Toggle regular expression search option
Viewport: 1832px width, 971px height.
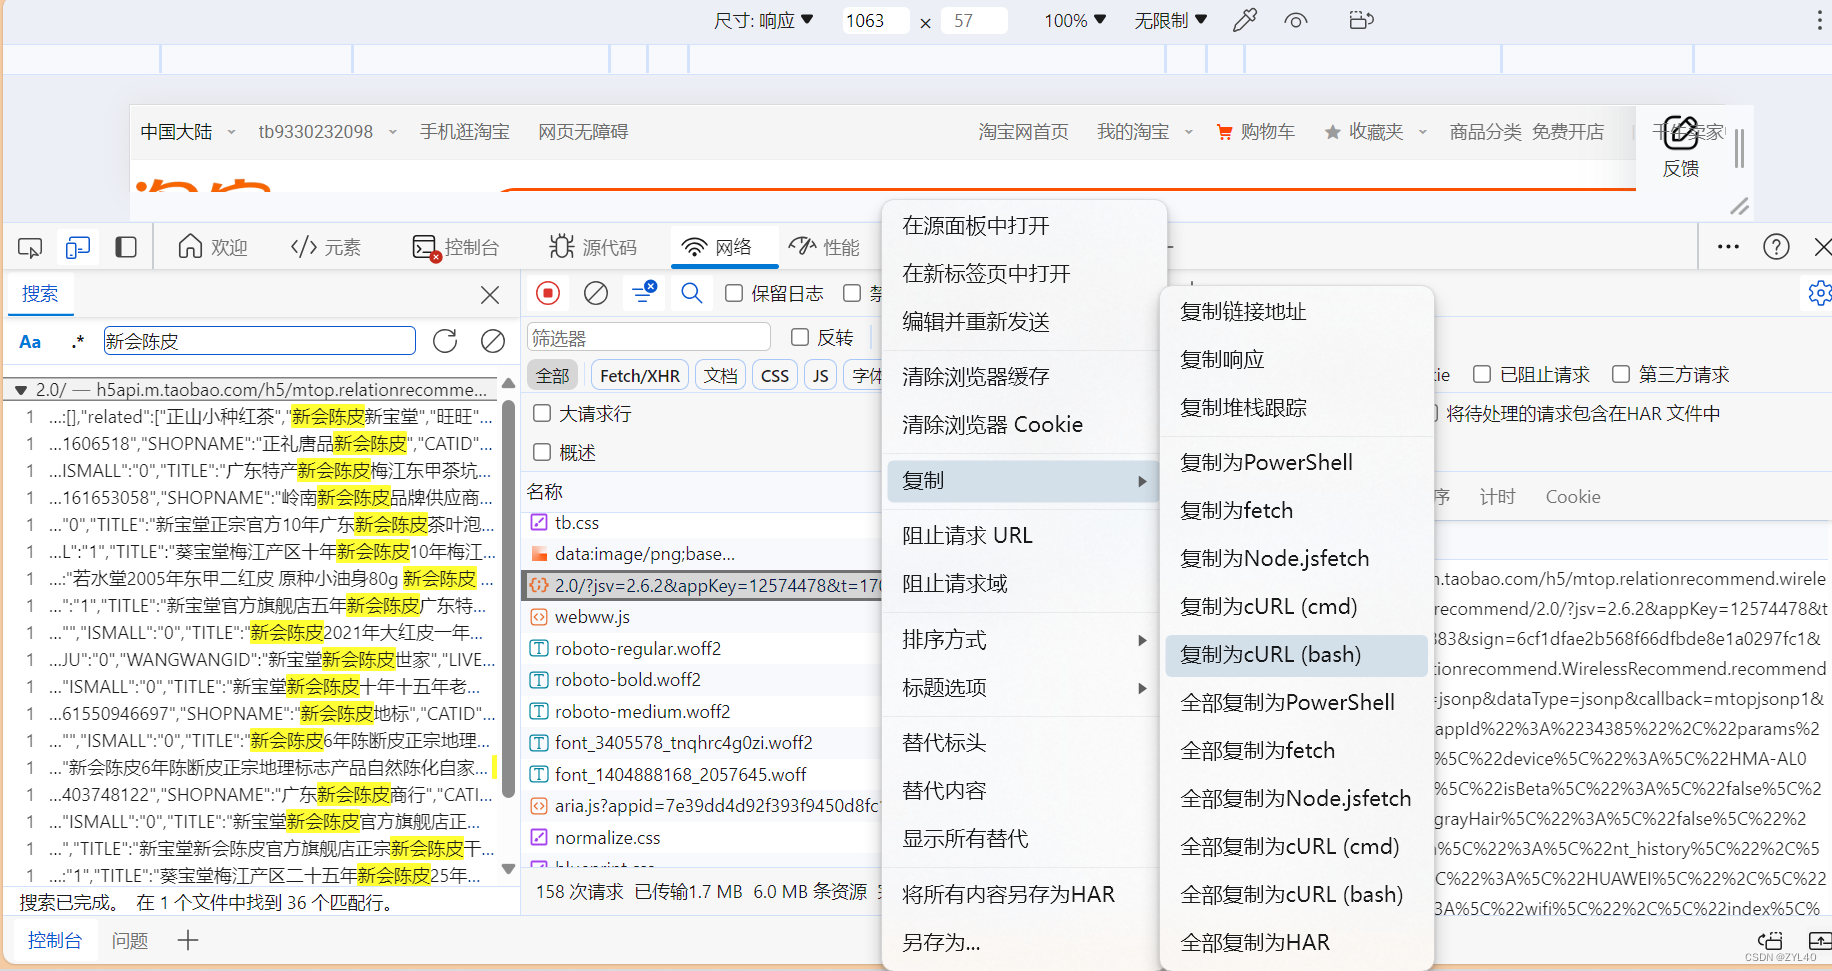[78, 342]
